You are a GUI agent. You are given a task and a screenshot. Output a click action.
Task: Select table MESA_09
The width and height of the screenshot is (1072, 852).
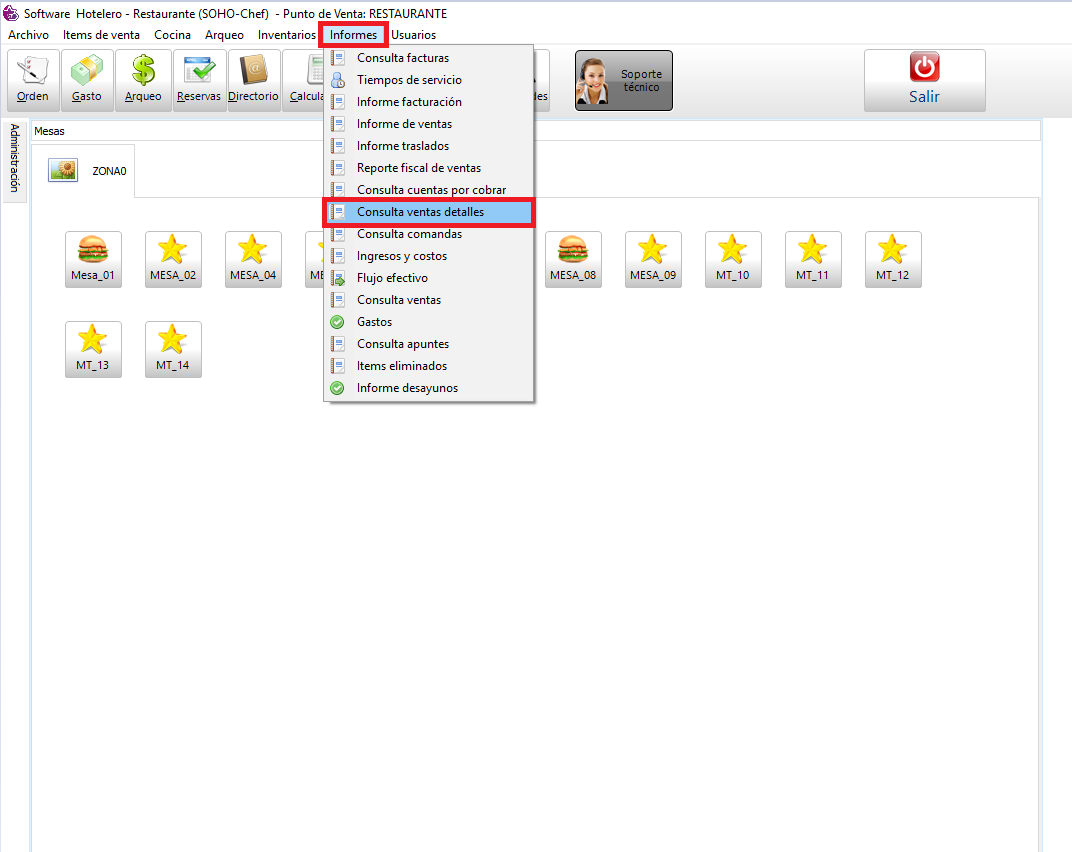[x=653, y=259]
